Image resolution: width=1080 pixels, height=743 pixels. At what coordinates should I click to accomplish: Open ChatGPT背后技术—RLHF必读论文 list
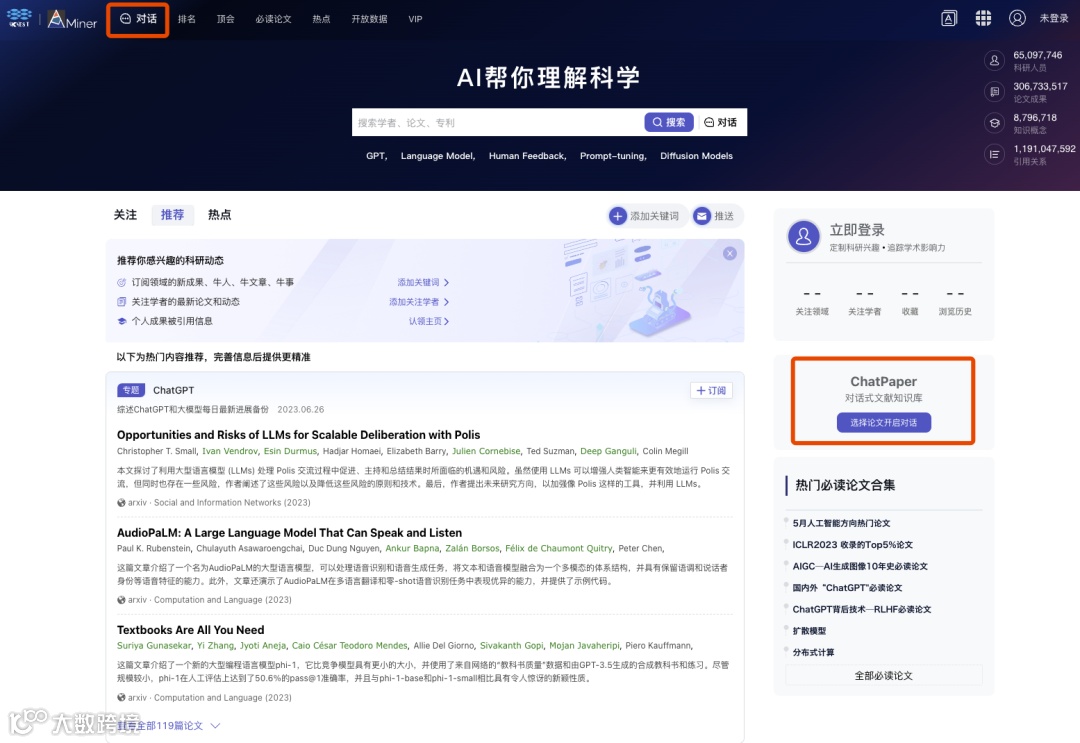[862, 609]
